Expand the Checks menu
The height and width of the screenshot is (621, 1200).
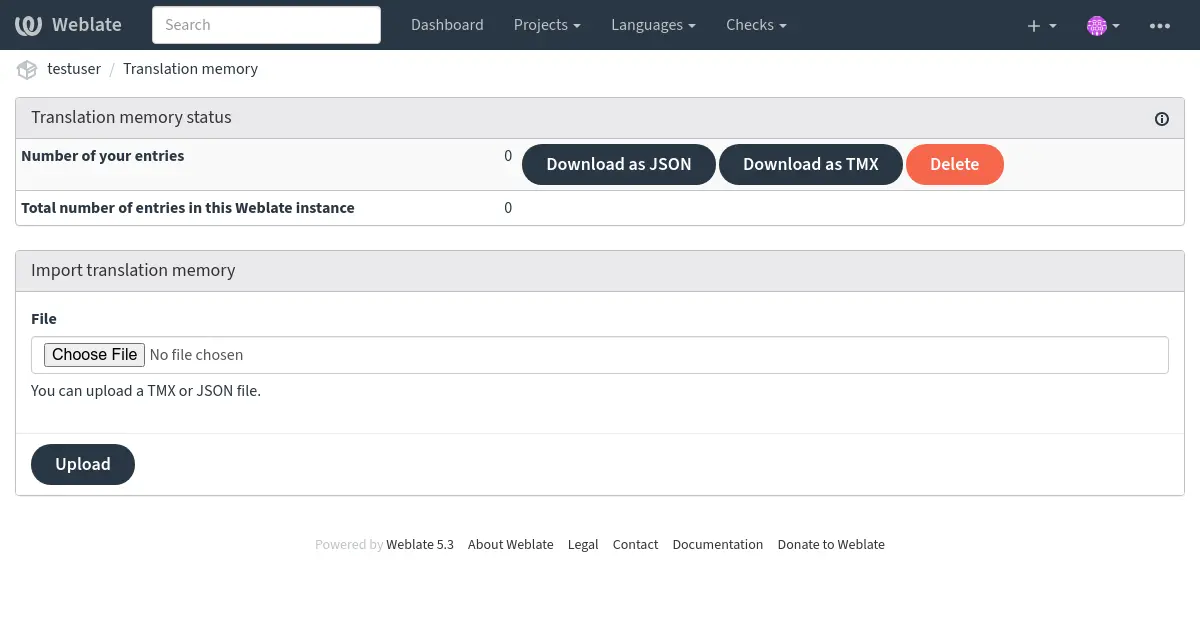point(756,25)
